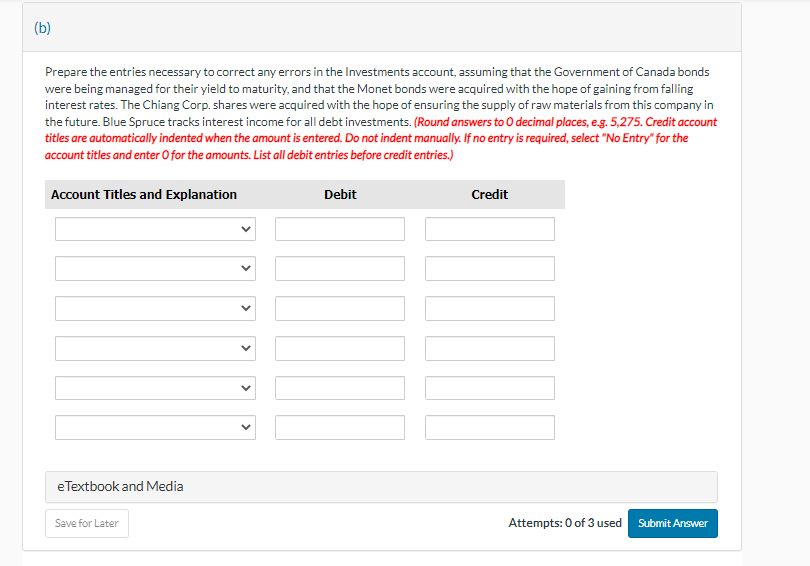The image size is (810, 566).
Task: Click the third row Debit field
Action: [340, 308]
